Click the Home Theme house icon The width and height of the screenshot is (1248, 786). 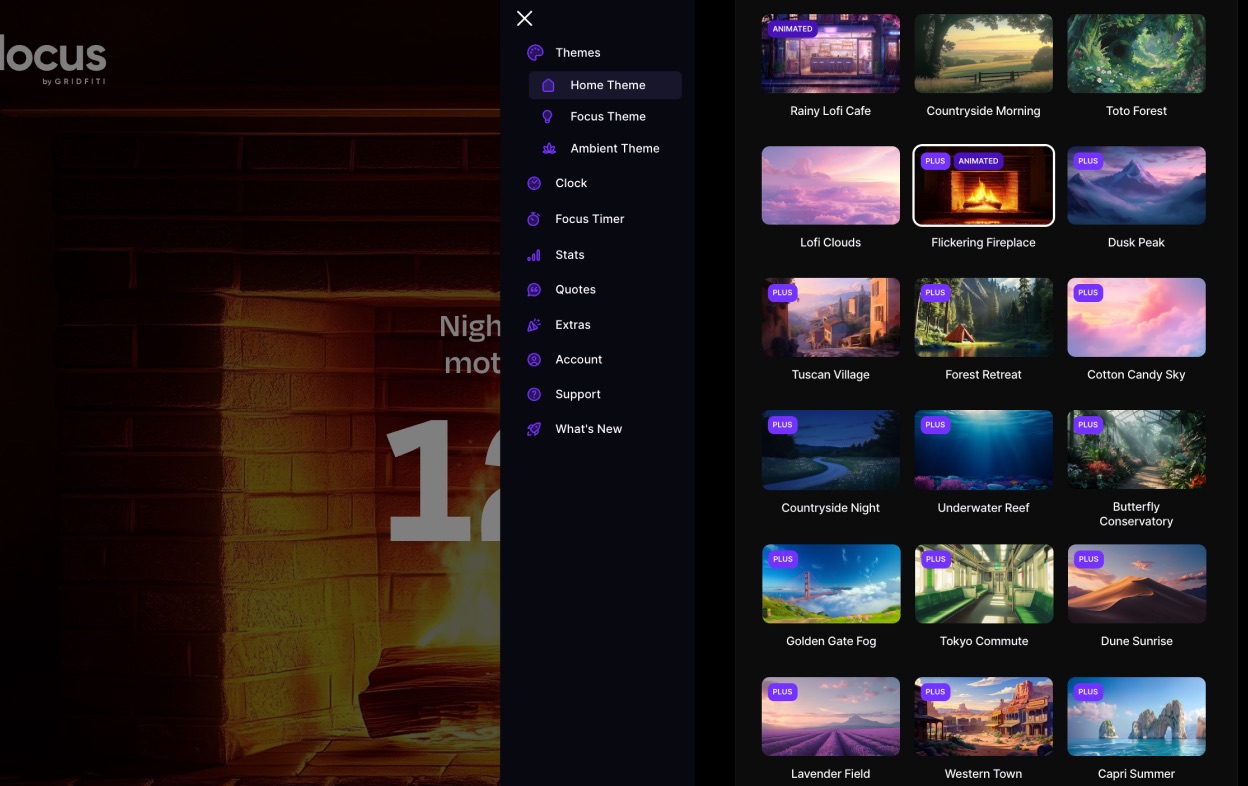pyautogui.click(x=548, y=85)
